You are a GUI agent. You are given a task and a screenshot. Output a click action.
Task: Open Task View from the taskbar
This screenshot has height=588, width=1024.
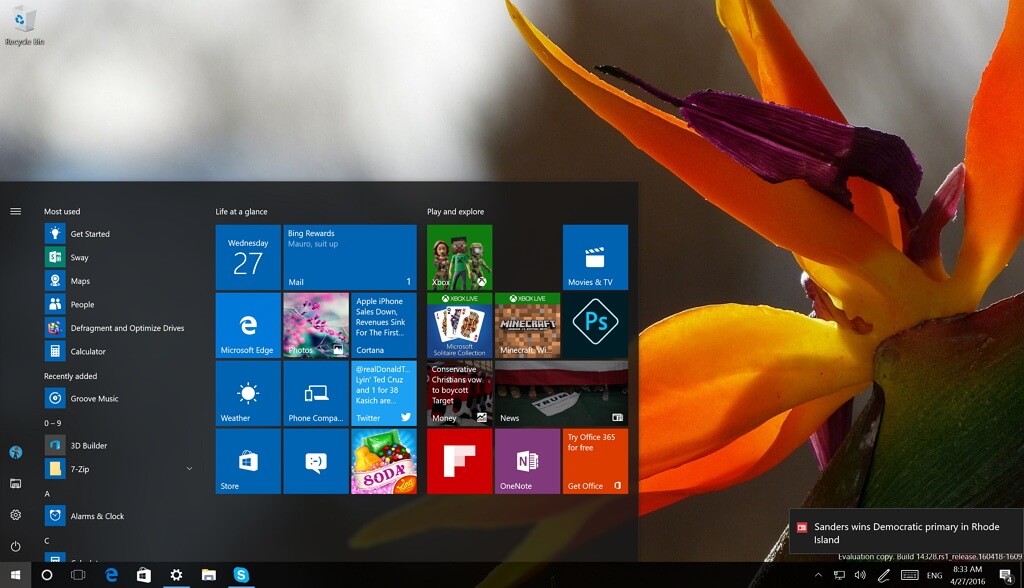(79, 575)
